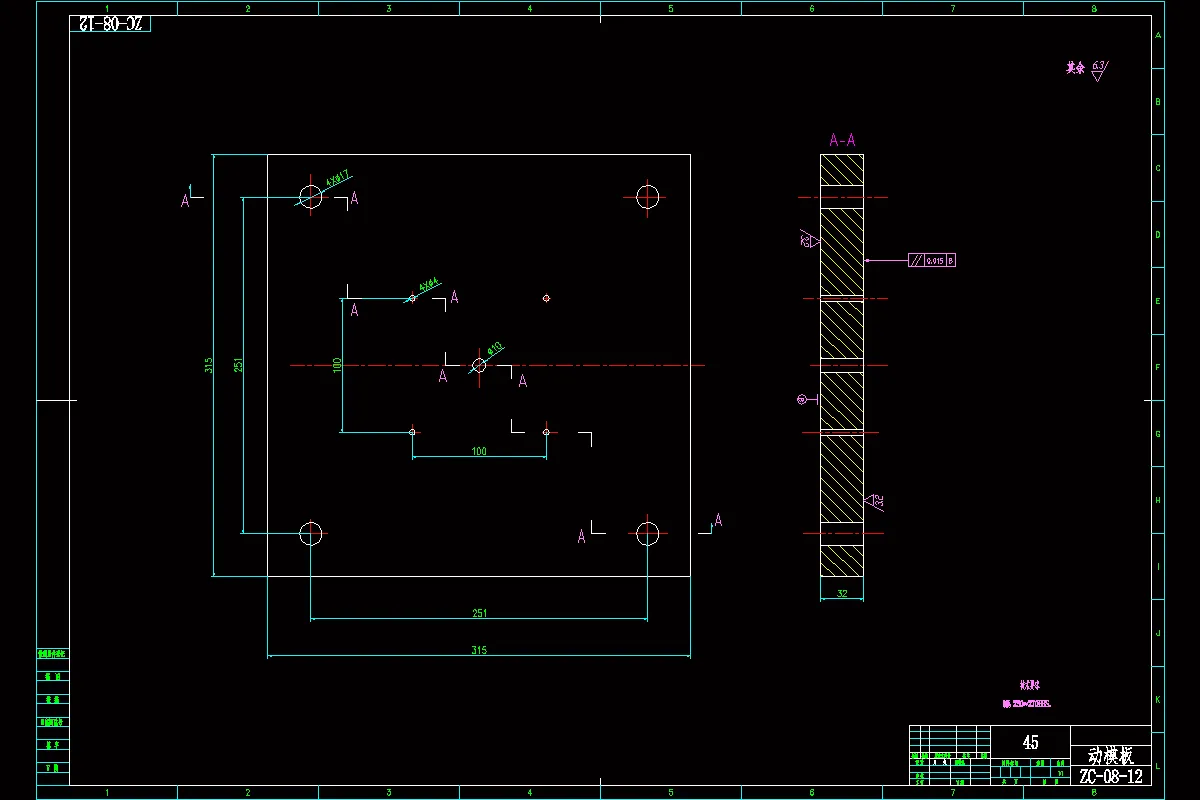Click the "0.015" tolerance value
Viewport: 1200px width, 800px height.
935,260
